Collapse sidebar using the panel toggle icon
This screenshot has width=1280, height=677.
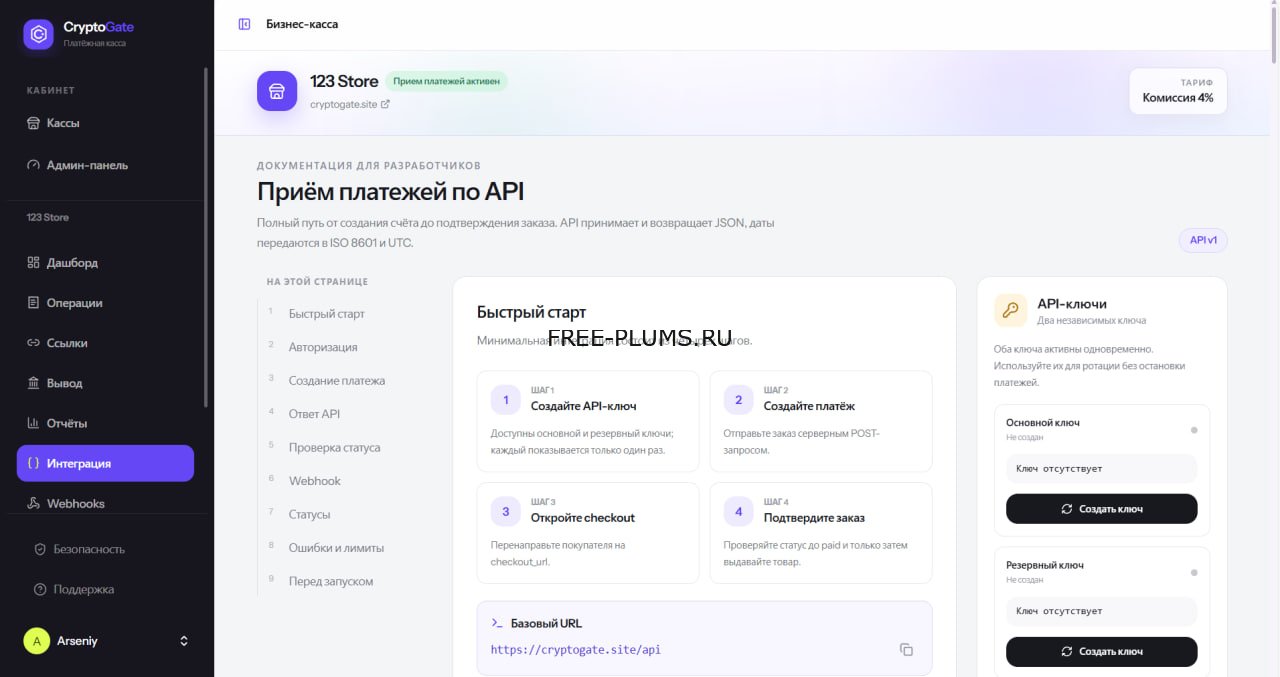point(244,24)
